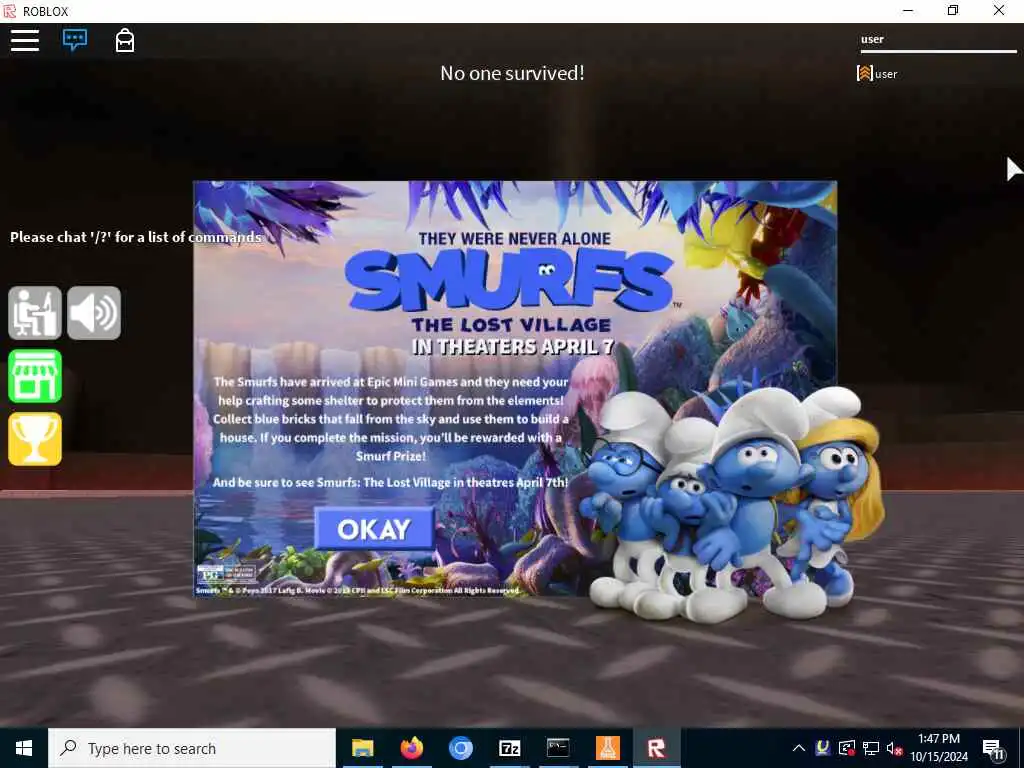Expand the hidden system tray icons
The image size is (1024, 768).
coord(799,748)
